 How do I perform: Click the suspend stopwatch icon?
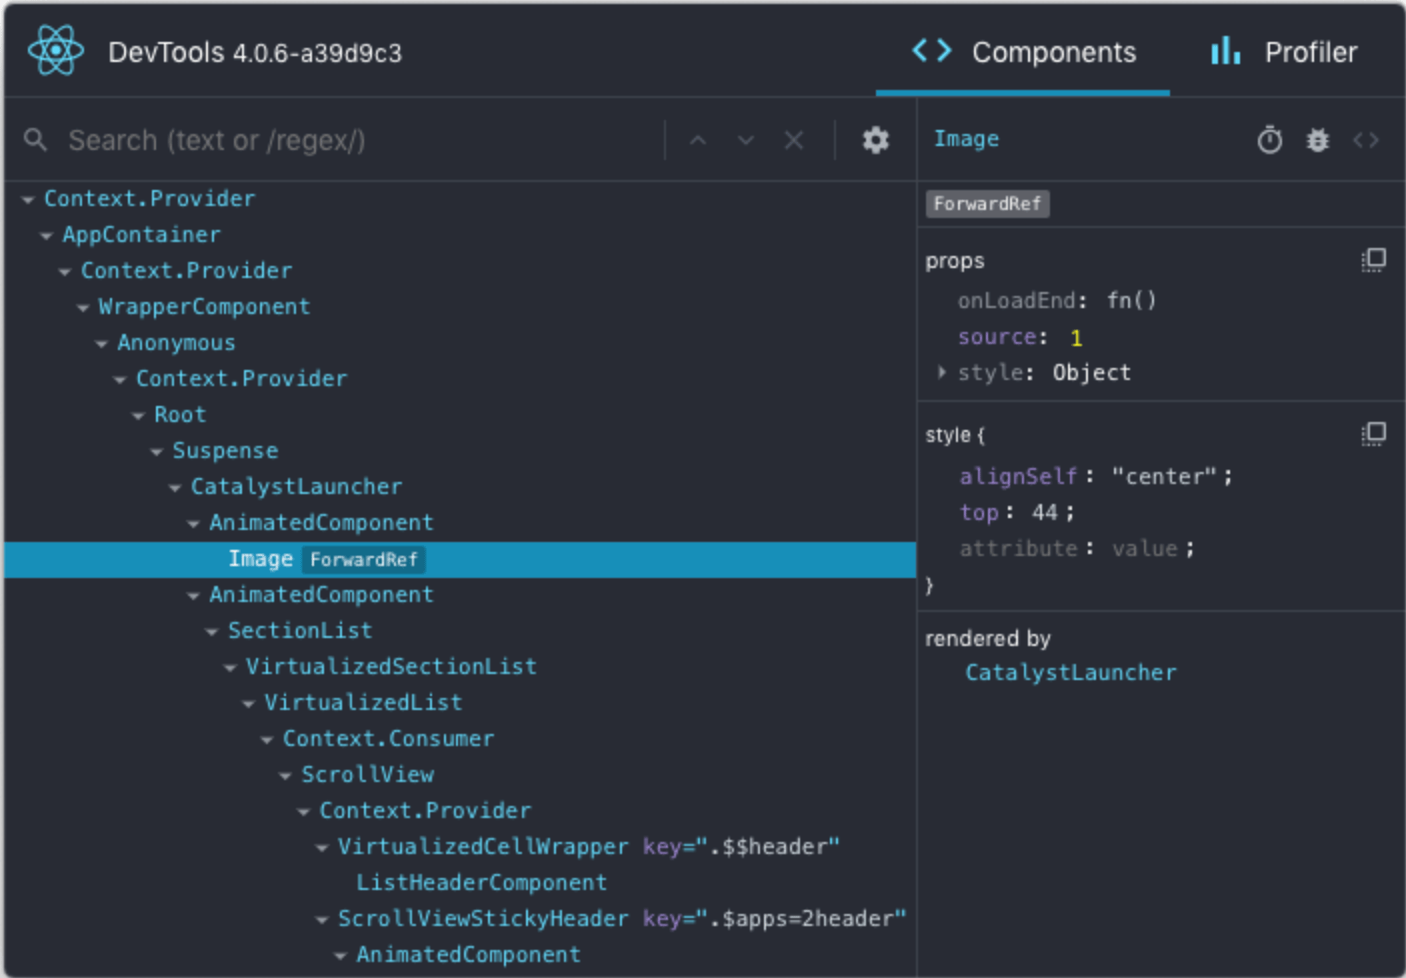(x=1270, y=140)
